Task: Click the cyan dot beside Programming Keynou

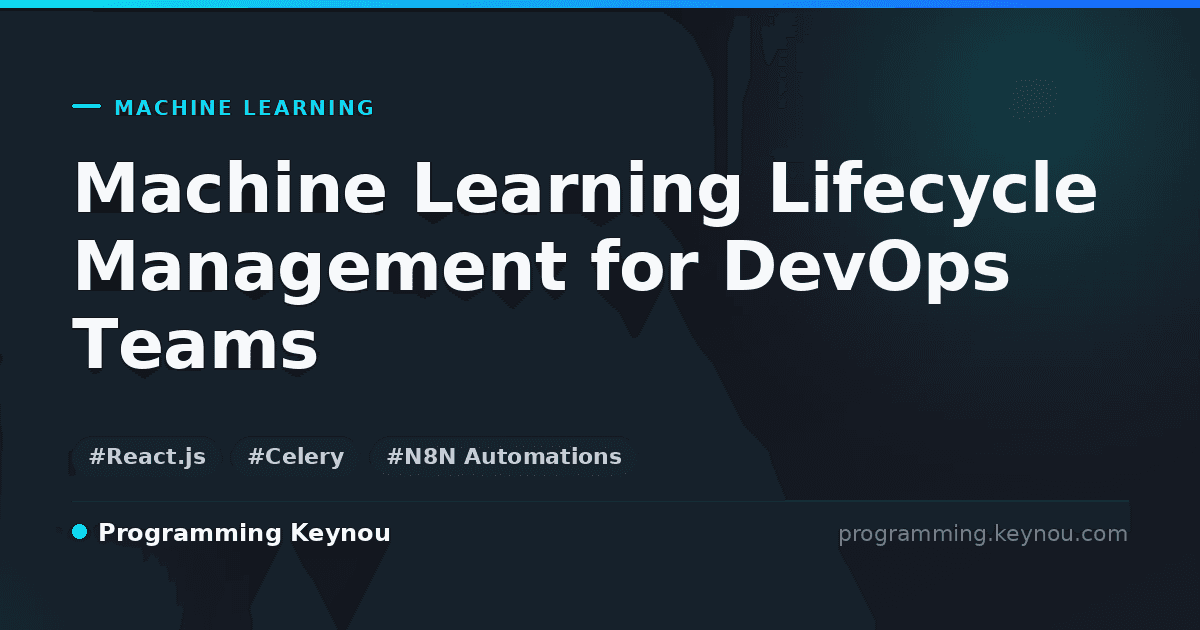Action: point(80,532)
